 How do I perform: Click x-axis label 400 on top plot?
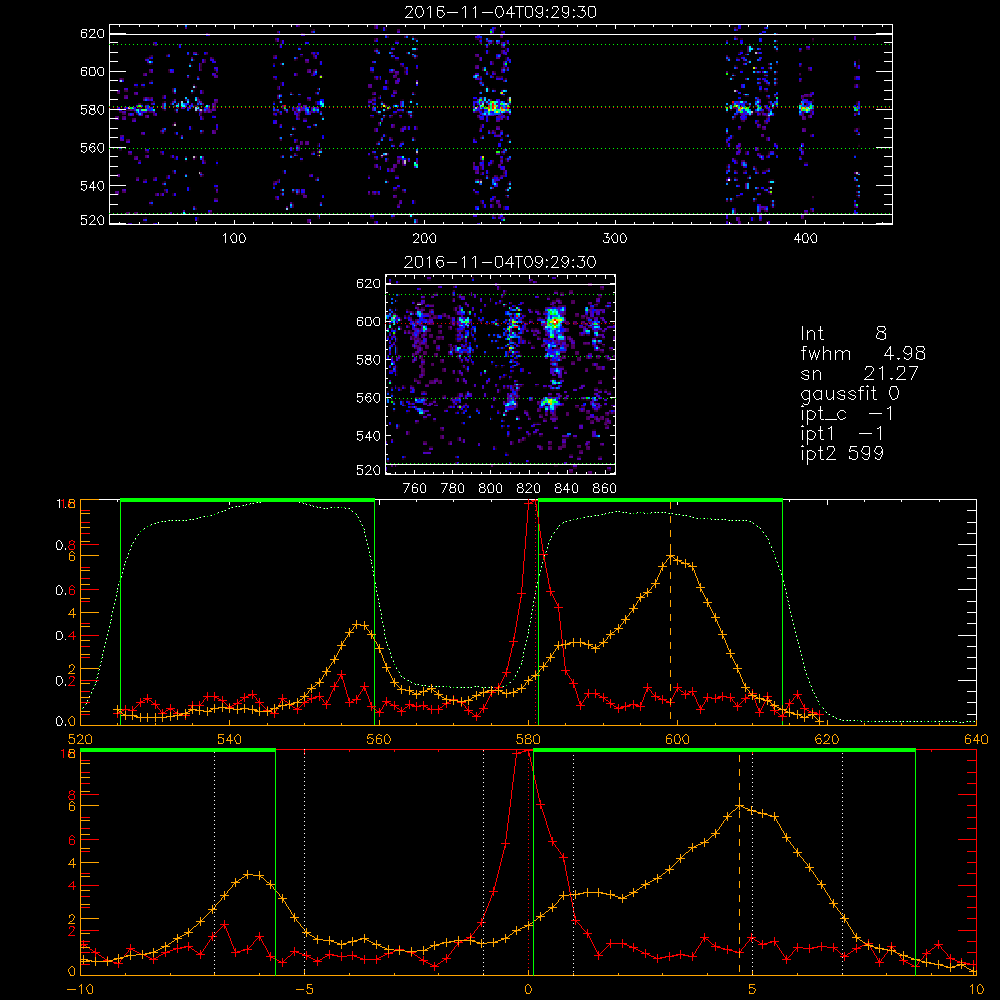[x=805, y=239]
